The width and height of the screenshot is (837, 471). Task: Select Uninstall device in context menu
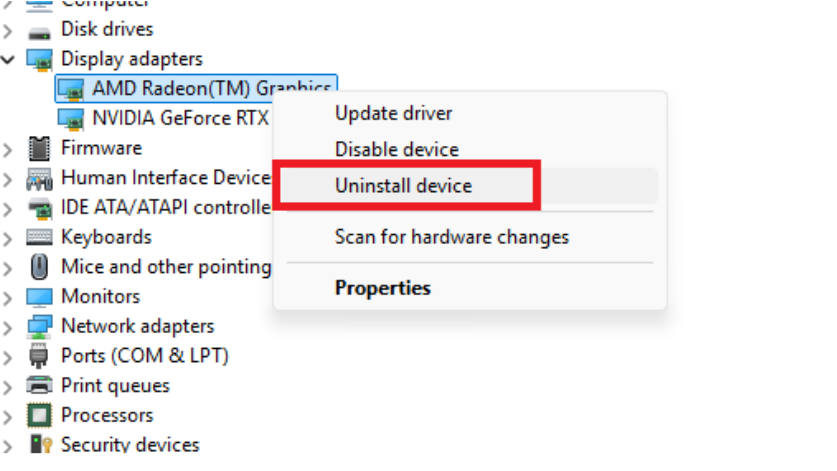403,186
